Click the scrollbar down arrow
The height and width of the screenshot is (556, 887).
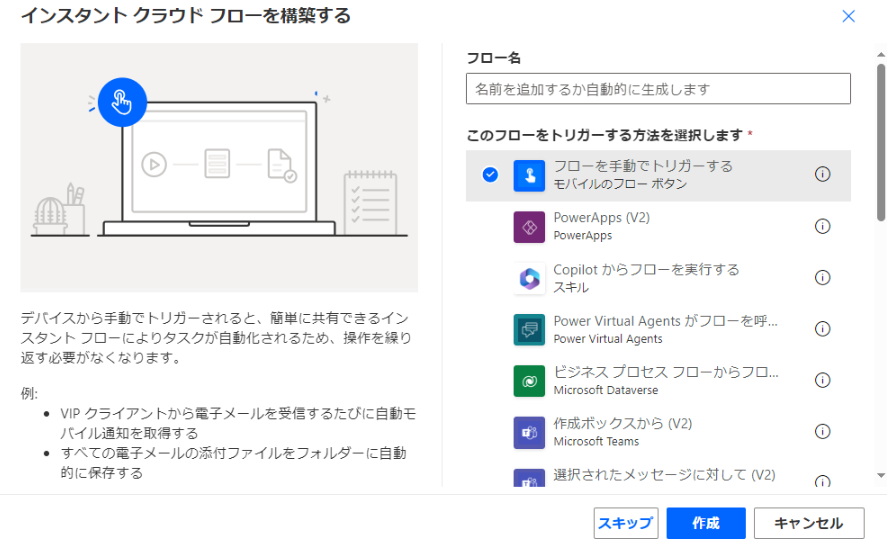pos(881,476)
